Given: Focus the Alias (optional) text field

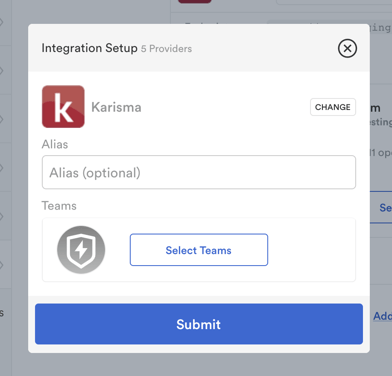Looking at the screenshot, I should pyautogui.click(x=199, y=172).
